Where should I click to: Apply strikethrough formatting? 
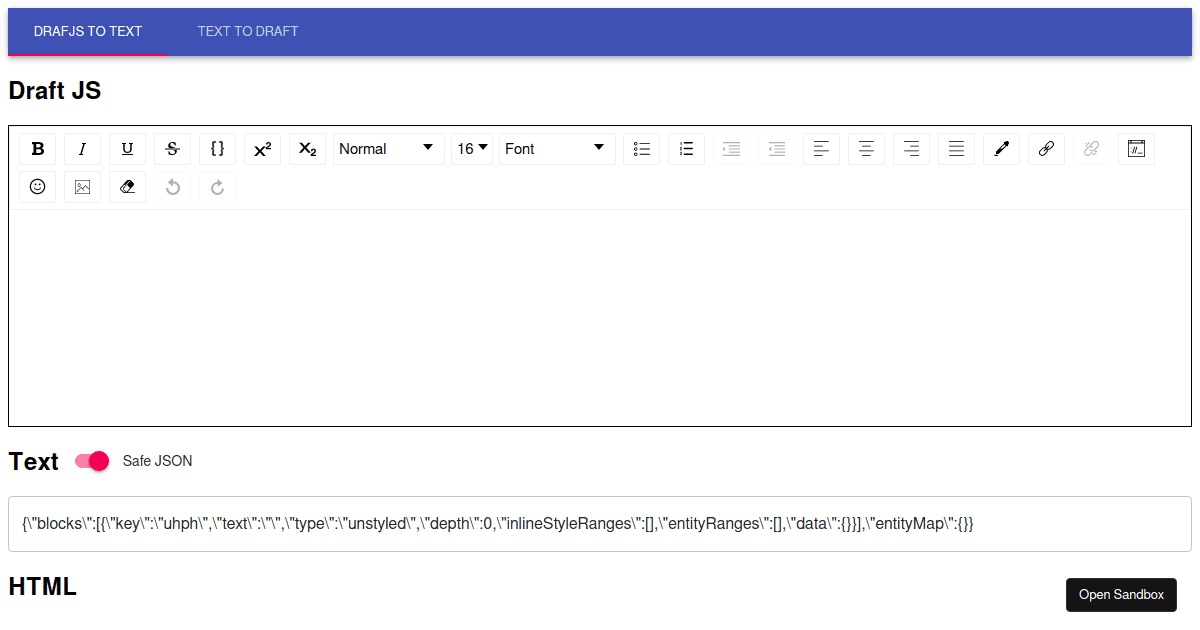coord(172,148)
